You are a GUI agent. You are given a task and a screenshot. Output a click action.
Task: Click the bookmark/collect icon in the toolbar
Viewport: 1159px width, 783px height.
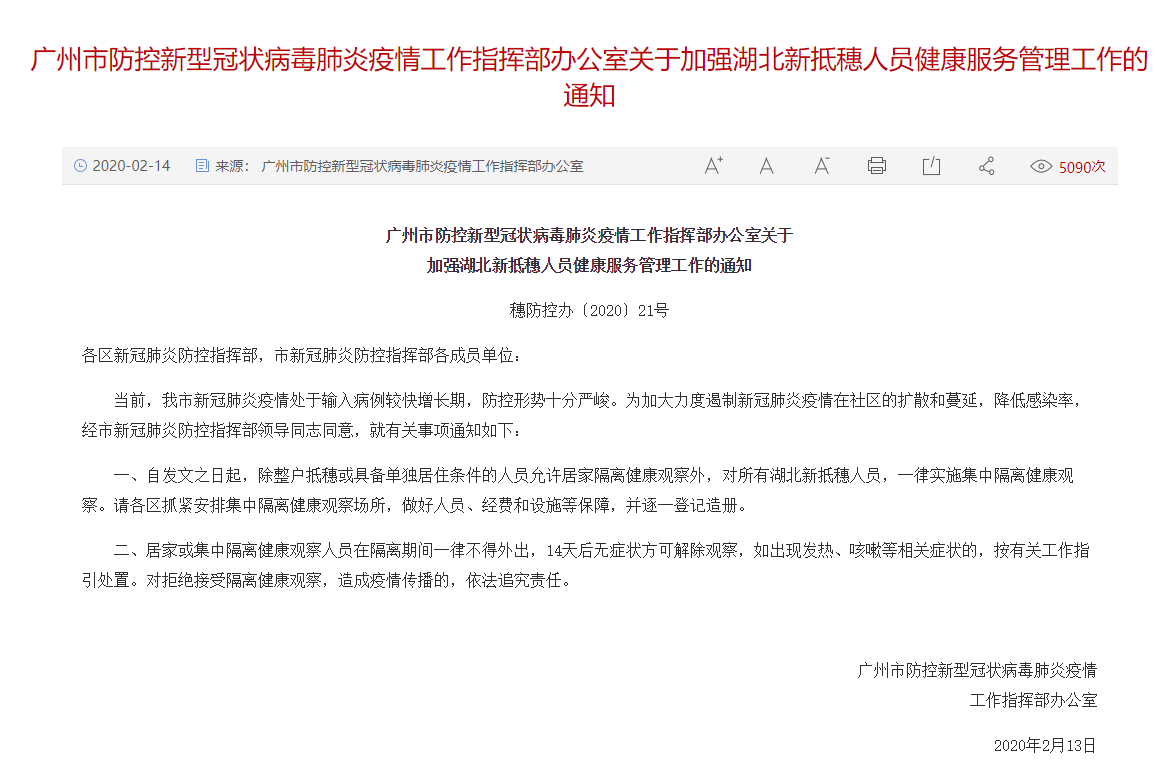pyautogui.click(x=931, y=166)
